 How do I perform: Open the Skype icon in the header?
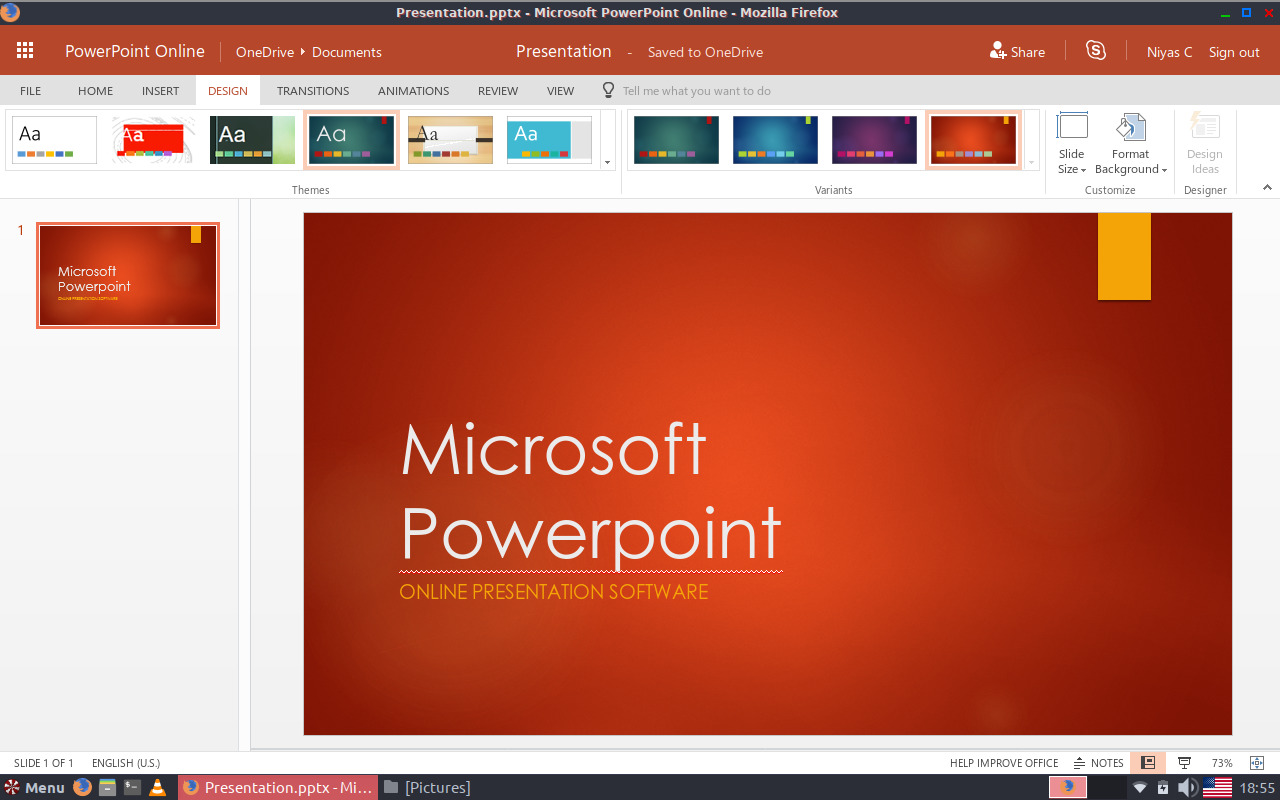[1095, 51]
